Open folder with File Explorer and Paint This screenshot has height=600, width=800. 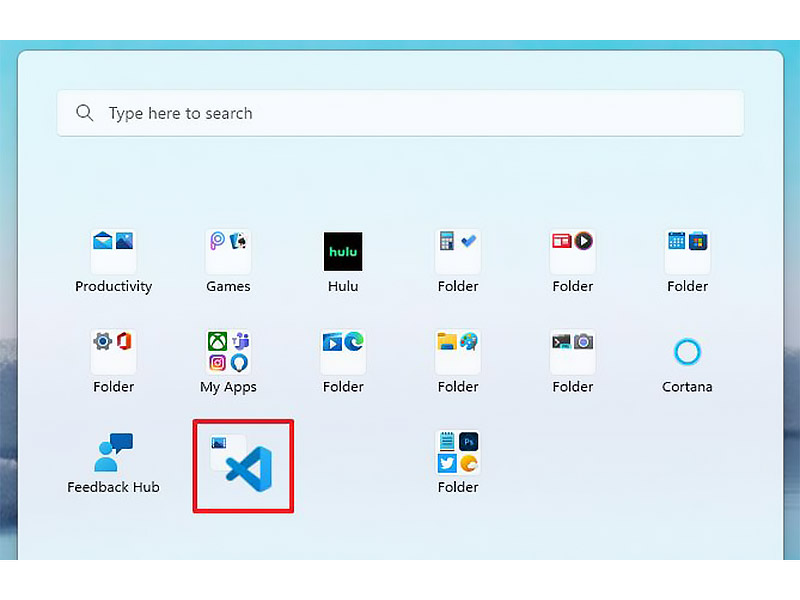point(458,352)
